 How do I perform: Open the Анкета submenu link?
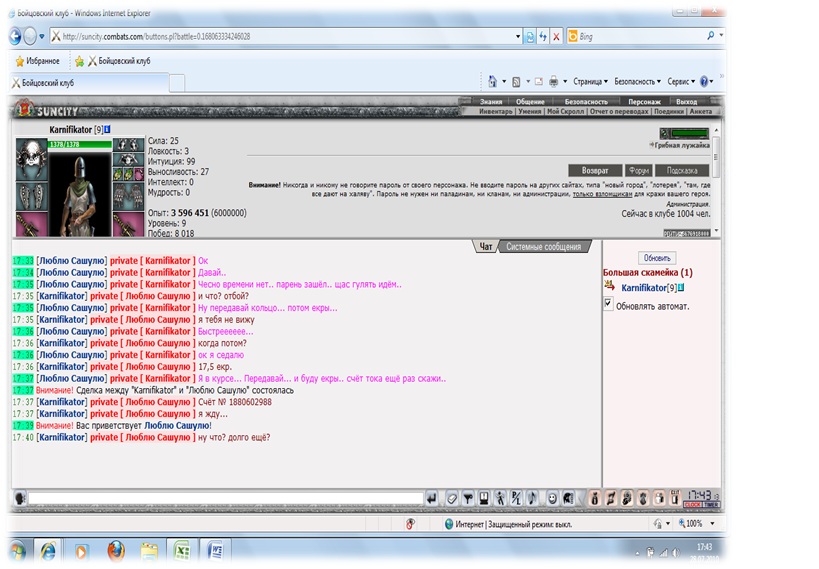pyautogui.click(x=700, y=111)
